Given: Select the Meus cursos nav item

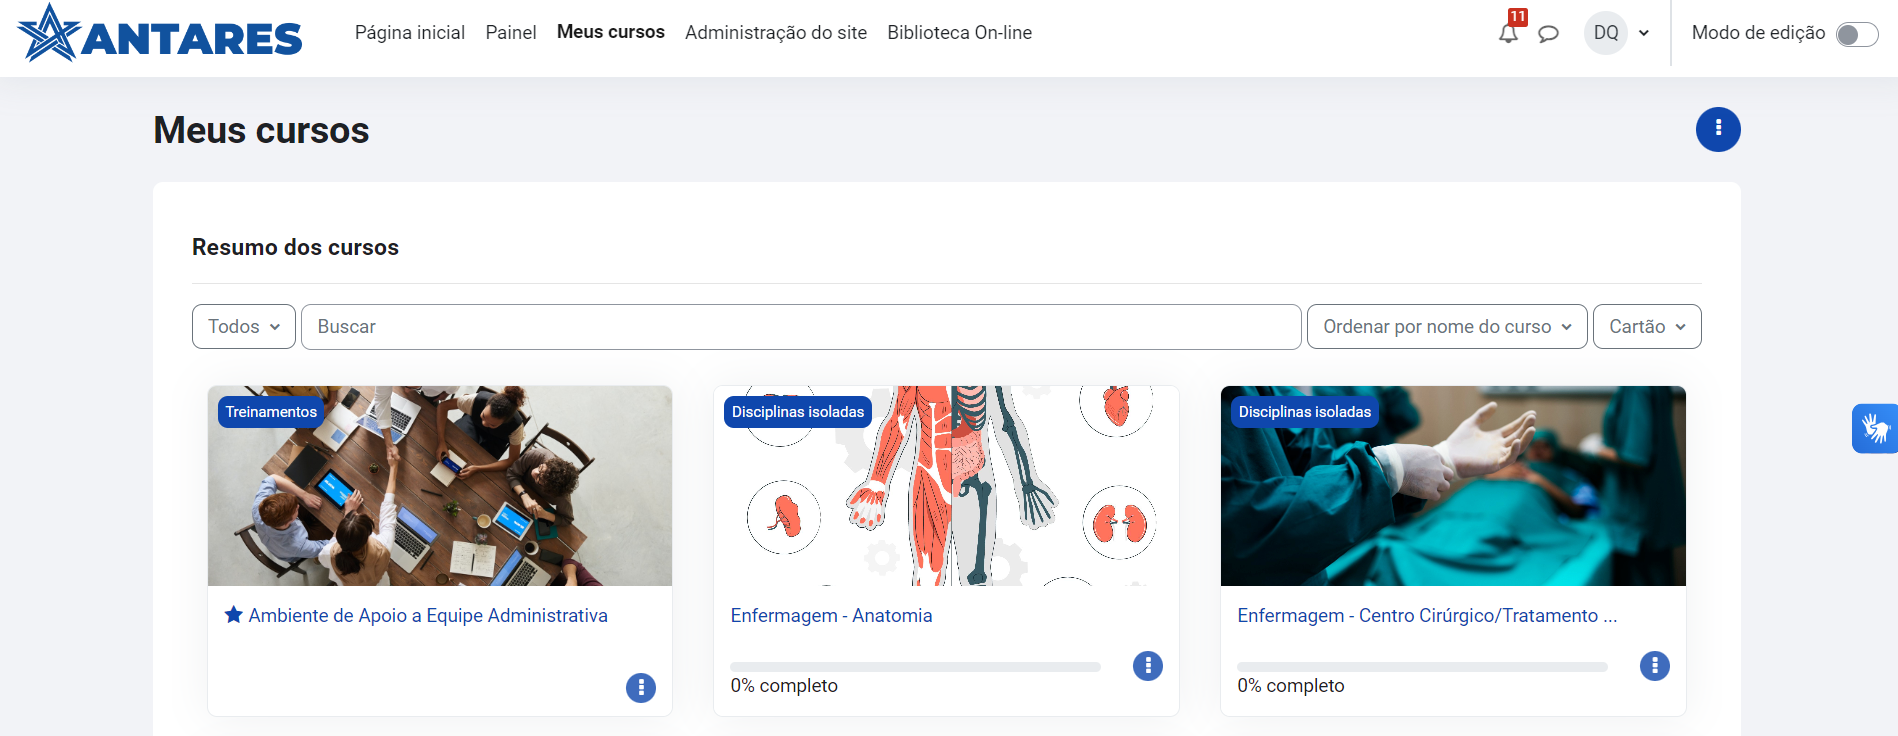Looking at the screenshot, I should point(611,32).
